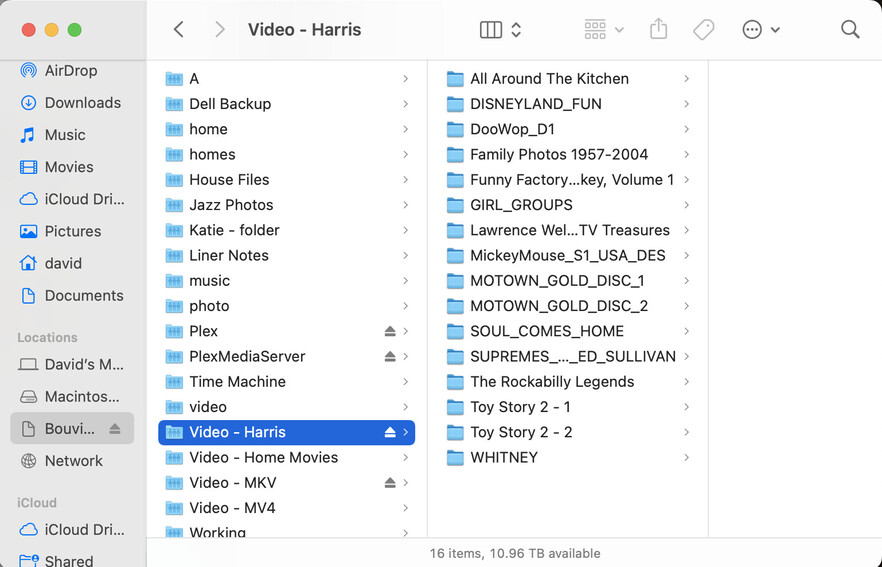Expand the photo folder chevron
882x567 pixels.
click(406, 306)
